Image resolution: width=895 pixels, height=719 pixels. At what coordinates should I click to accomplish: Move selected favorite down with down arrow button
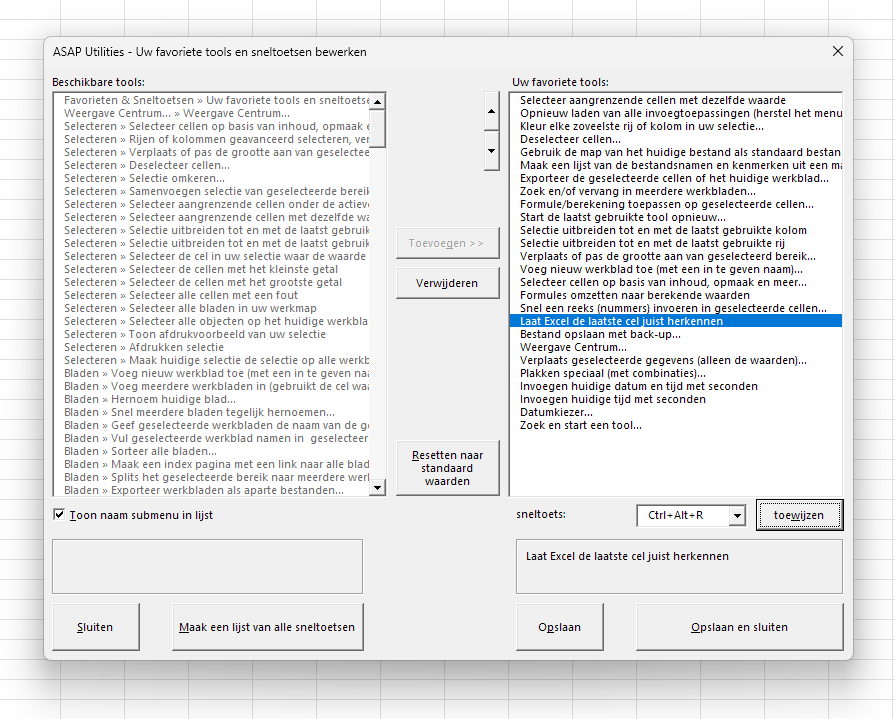pyautogui.click(x=491, y=151)
